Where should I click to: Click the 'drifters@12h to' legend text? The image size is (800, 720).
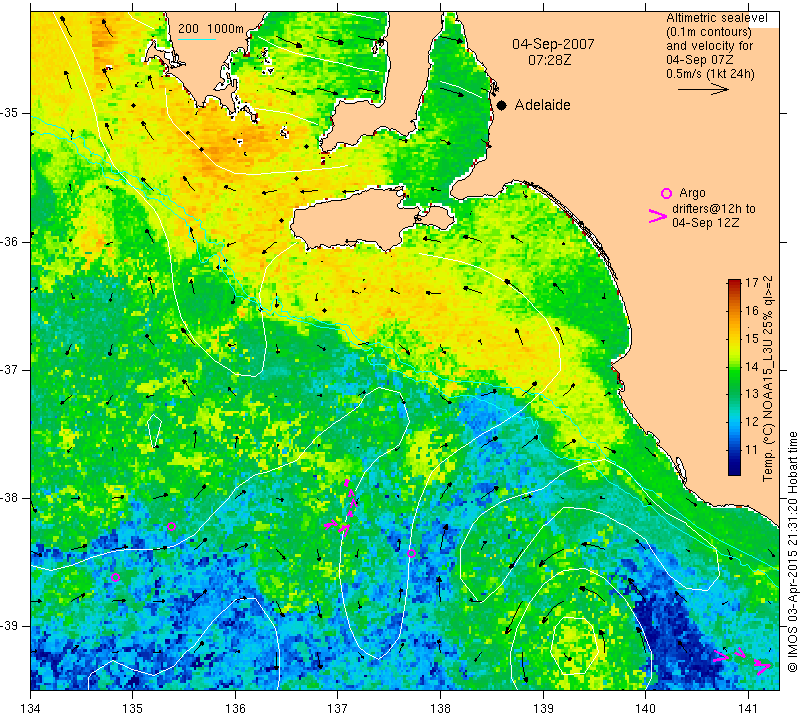pos(714,209)
